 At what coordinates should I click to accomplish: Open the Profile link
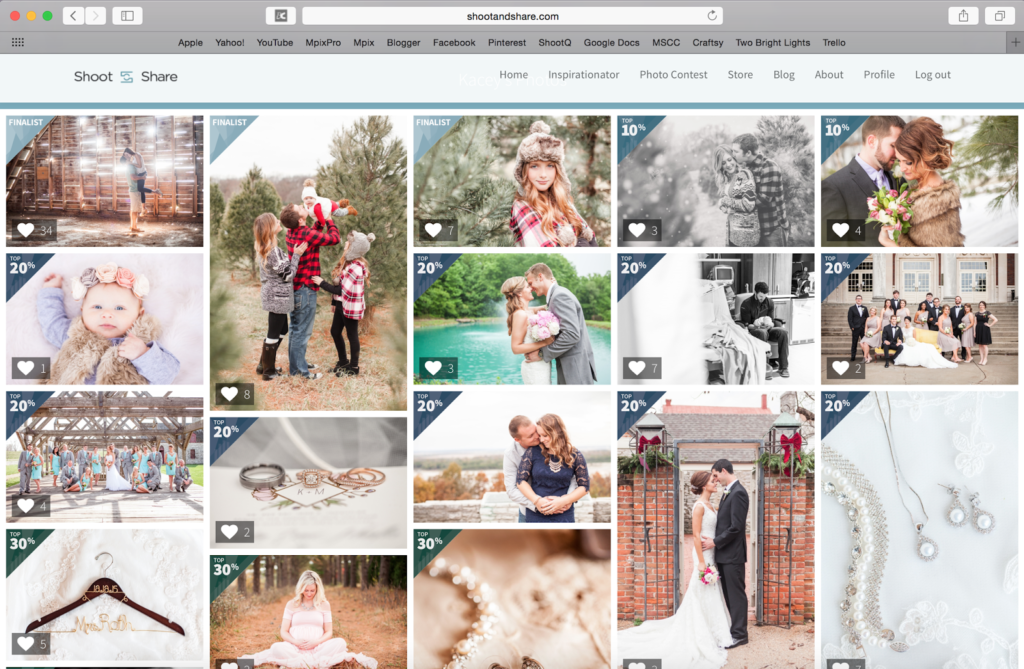point(879,75)
